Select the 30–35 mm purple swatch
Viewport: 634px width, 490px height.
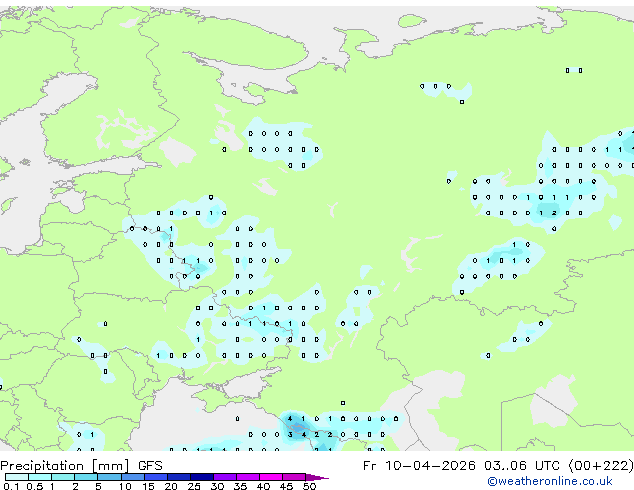pyautogui.click(x=225, y=477)
